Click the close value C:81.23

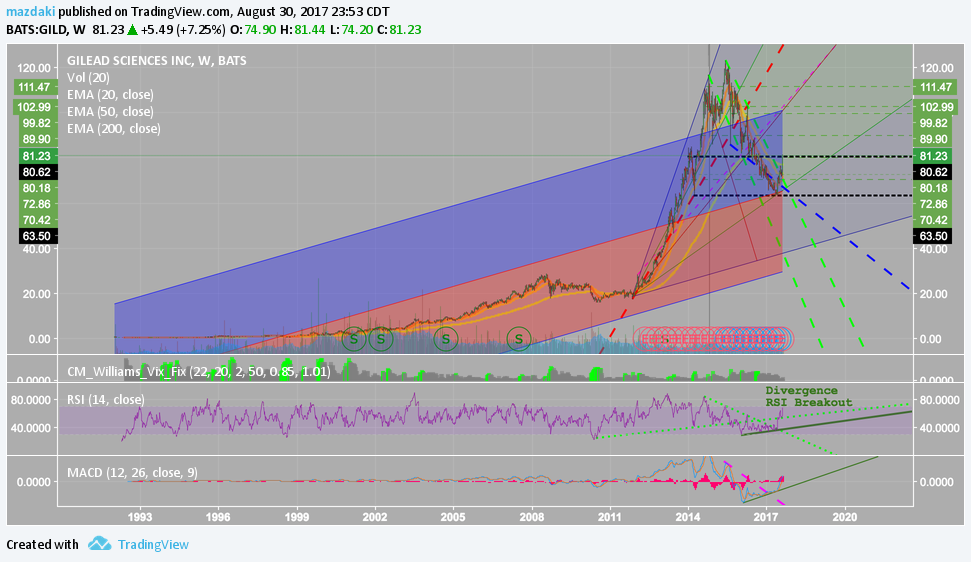(x=399, y=30)
